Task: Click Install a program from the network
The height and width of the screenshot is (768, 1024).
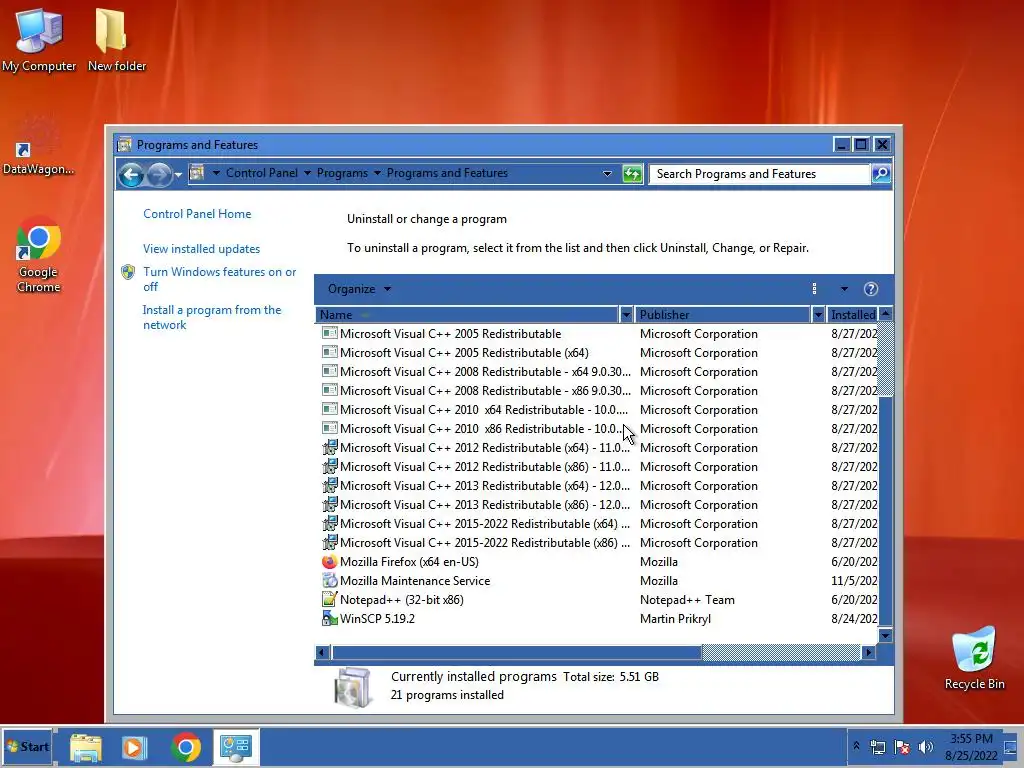Action: point(212,317)
